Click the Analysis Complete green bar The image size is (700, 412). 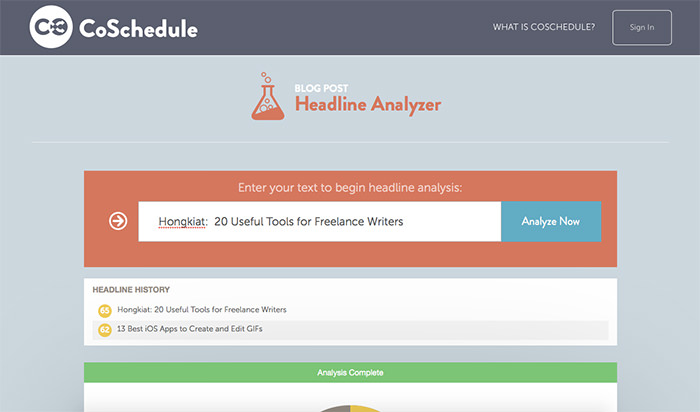pyautogui.click(x=350, y=372)
